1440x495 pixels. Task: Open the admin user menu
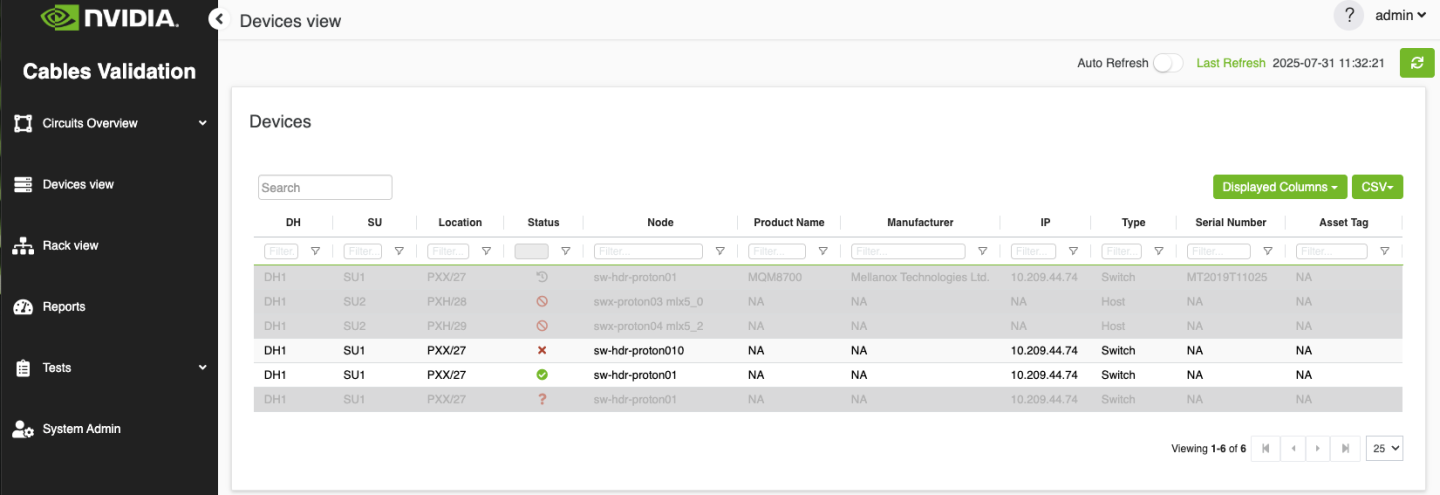pyautogui.click(x=1400, y=15)
